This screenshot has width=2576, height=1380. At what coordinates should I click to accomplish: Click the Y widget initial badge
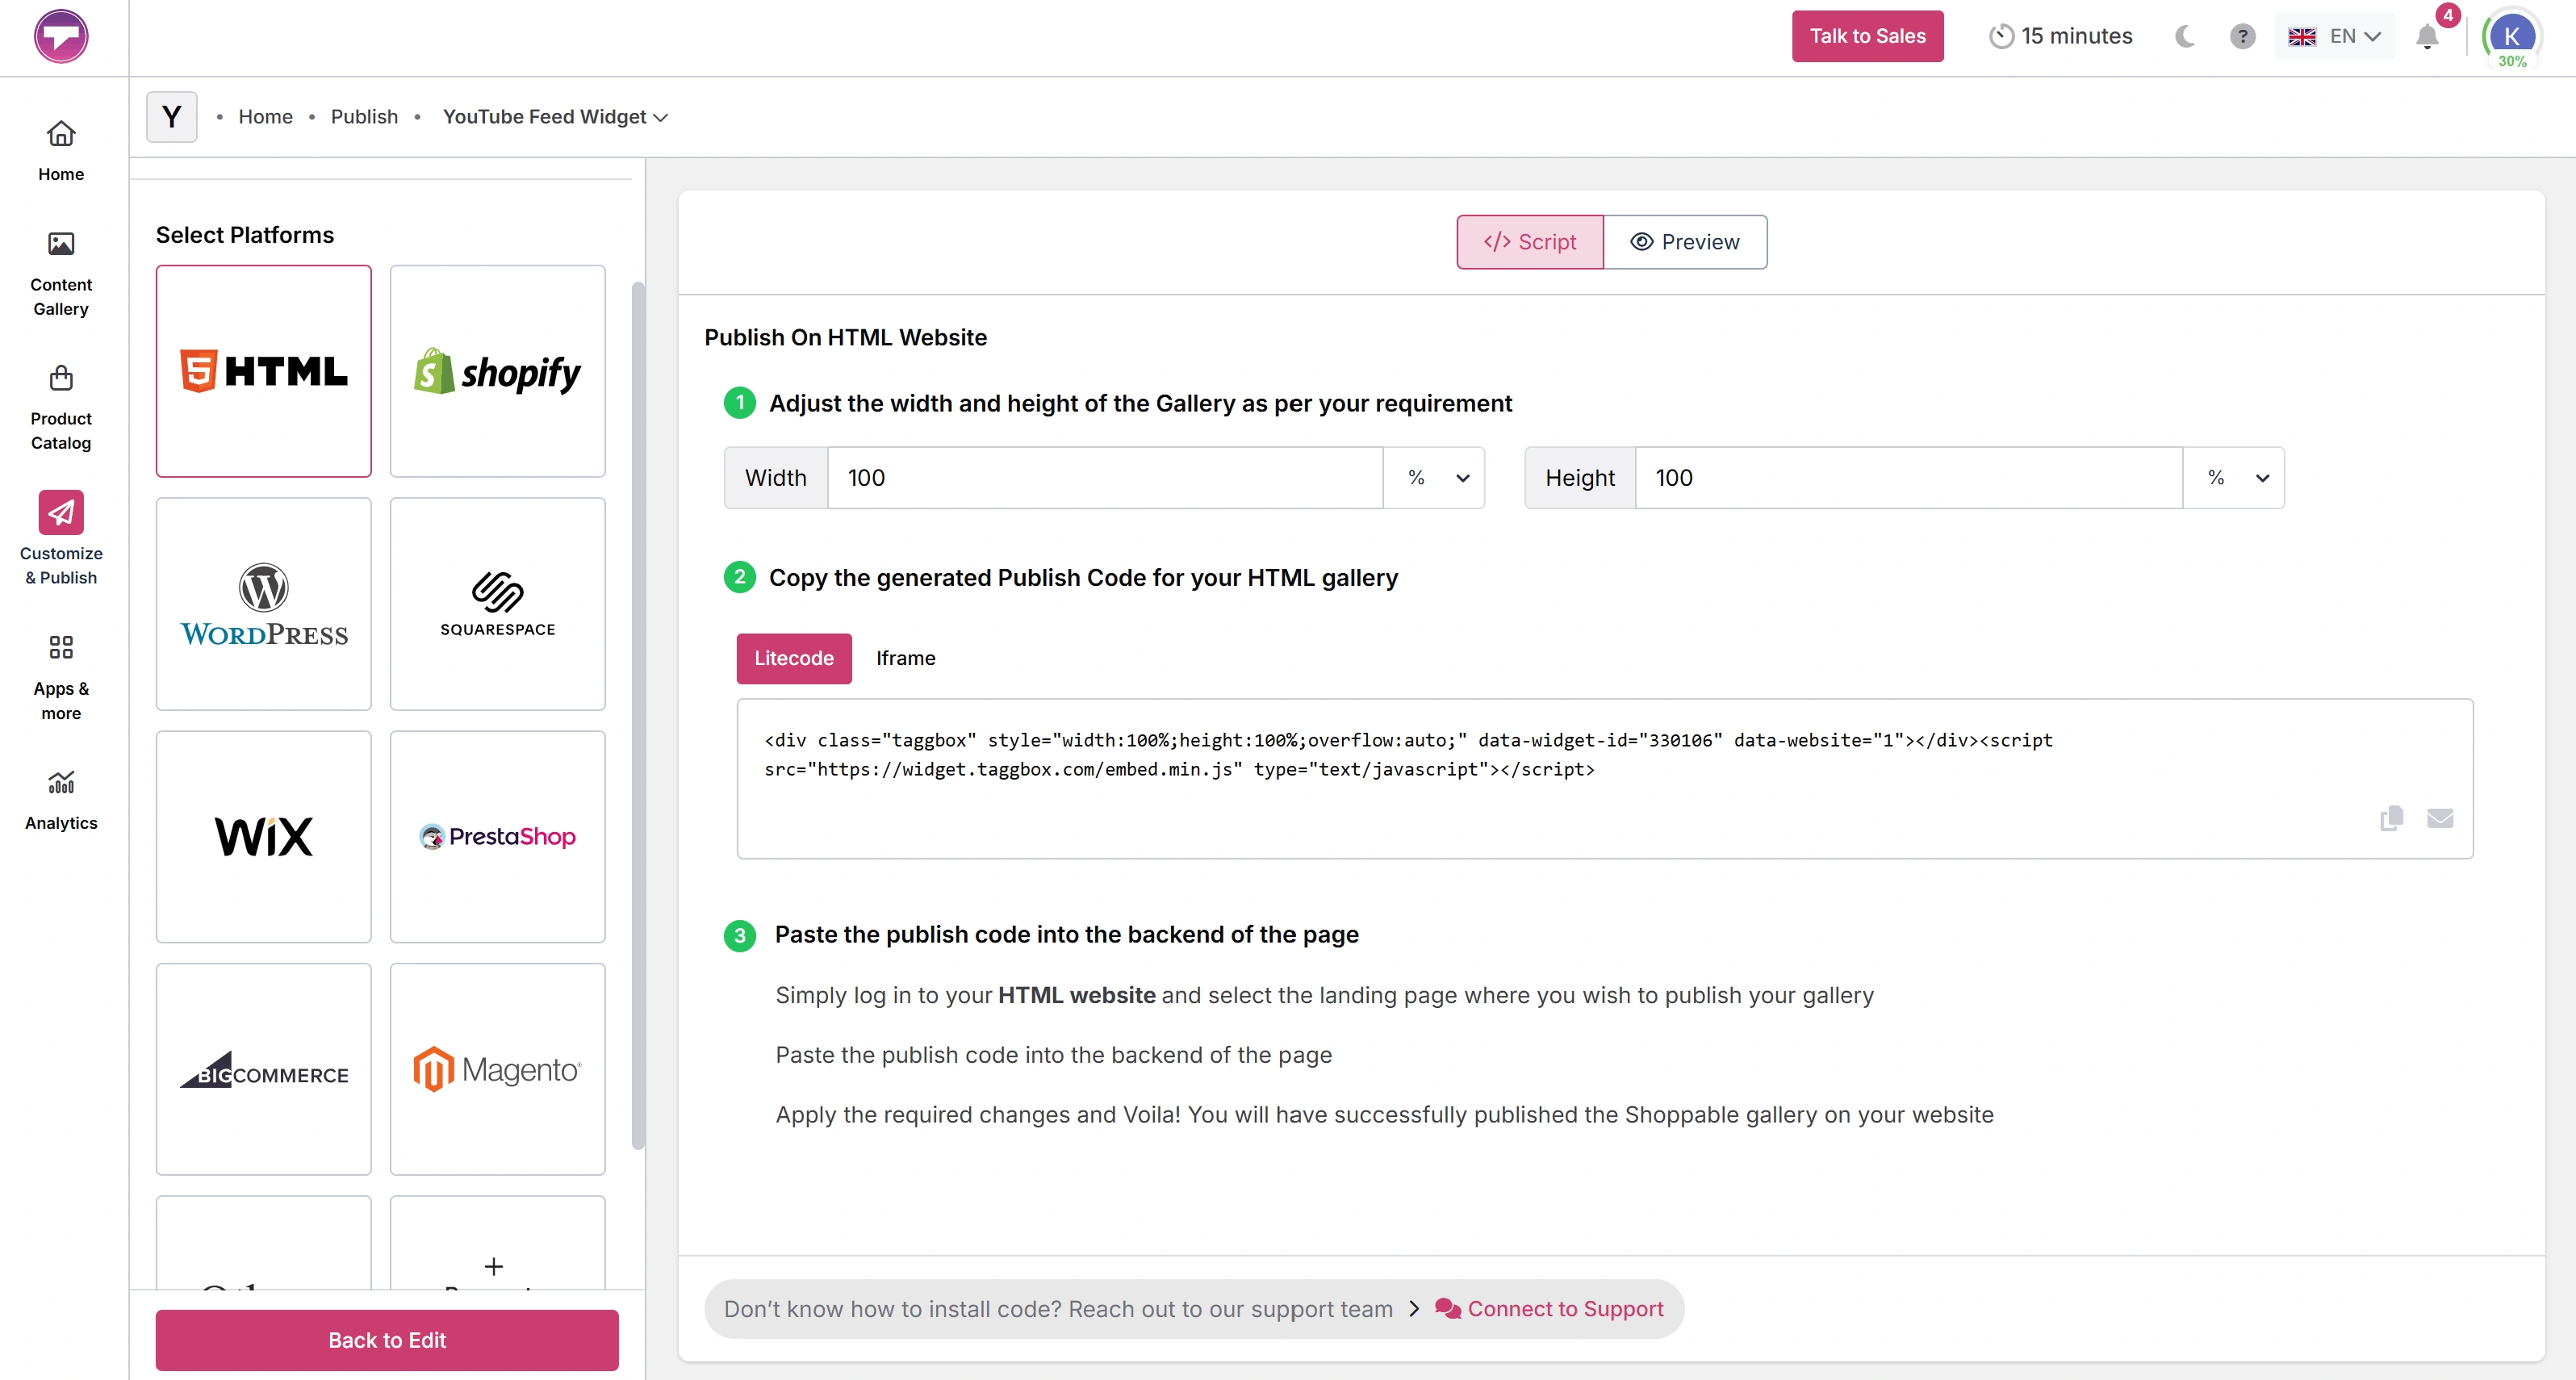172,117
